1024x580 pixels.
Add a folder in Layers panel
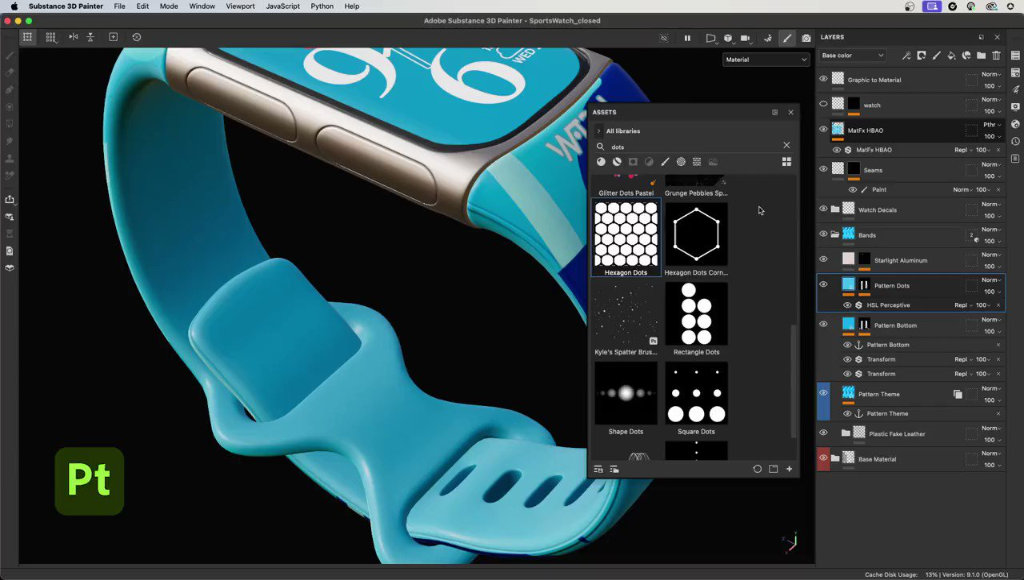(982, 56)
